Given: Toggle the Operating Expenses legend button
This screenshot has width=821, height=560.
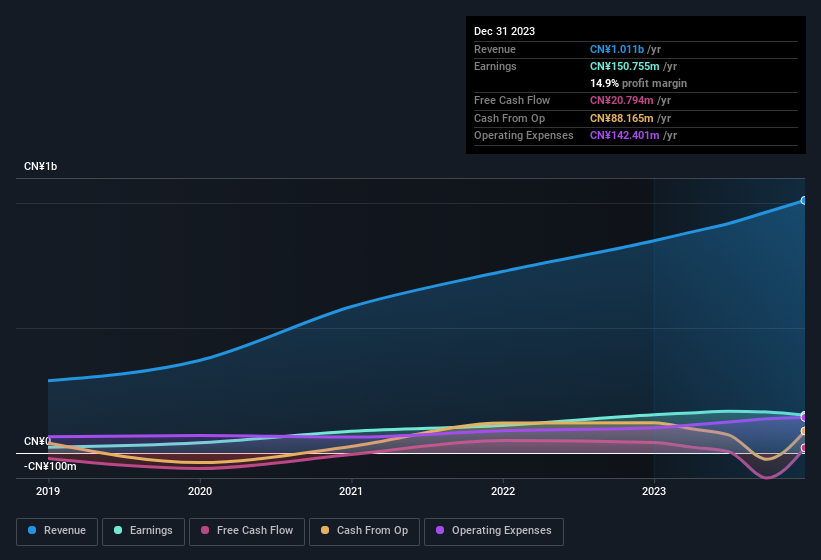Looking at the screenshot, I should click(494, 531).
